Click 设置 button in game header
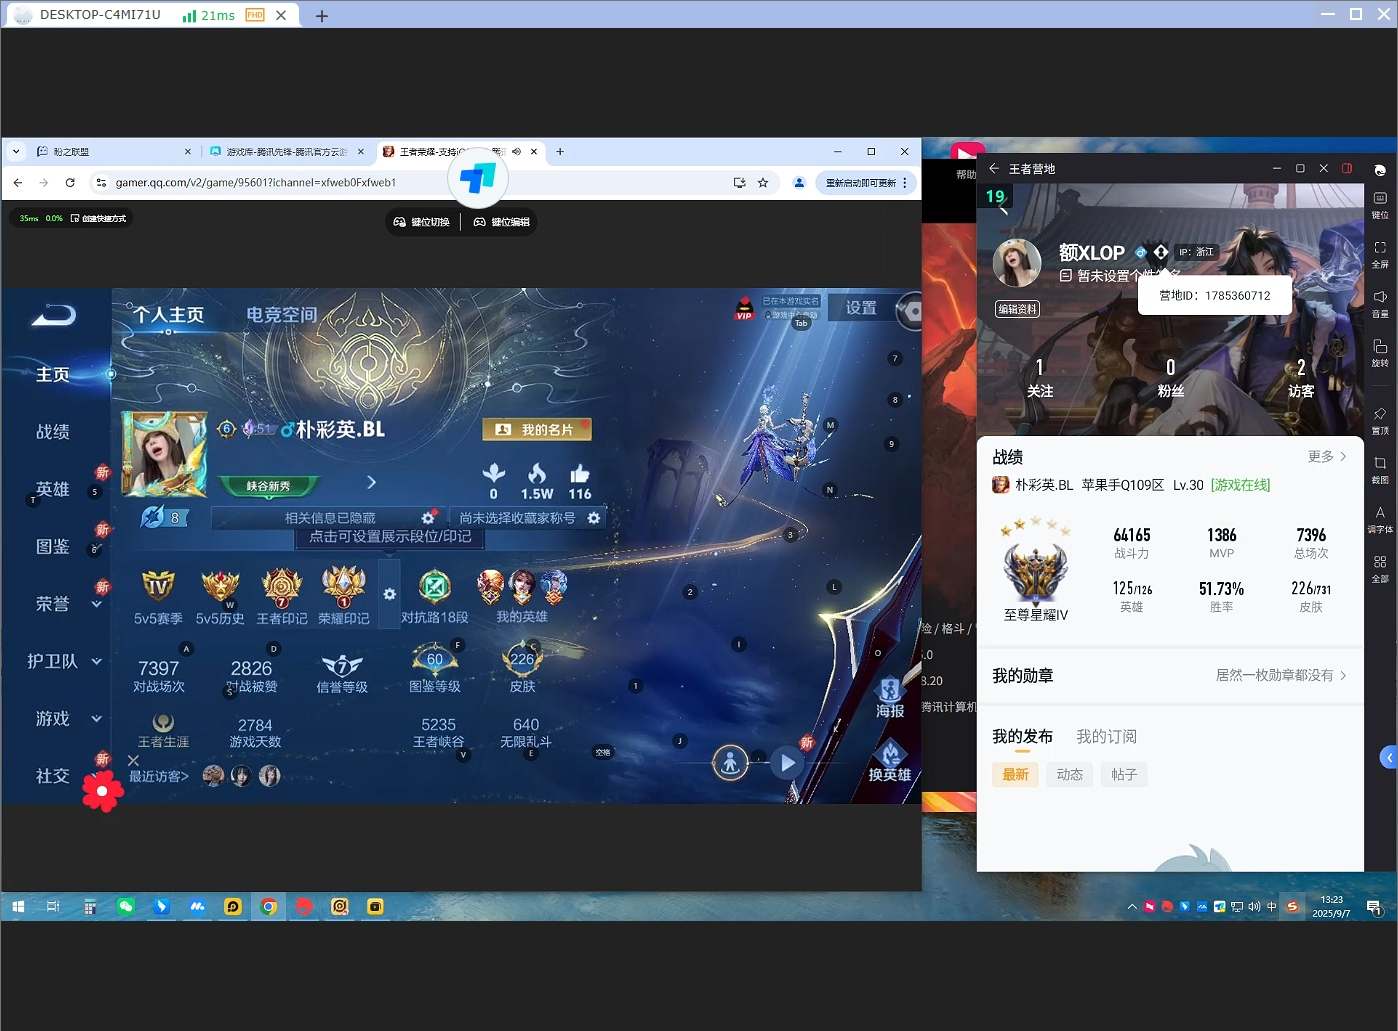 (x=861, y=308)
